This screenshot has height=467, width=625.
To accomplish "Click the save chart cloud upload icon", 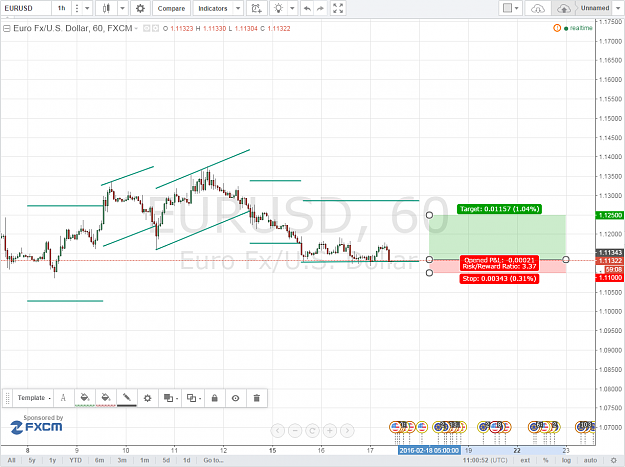I will pyautogui.click(x=564, y=8).
